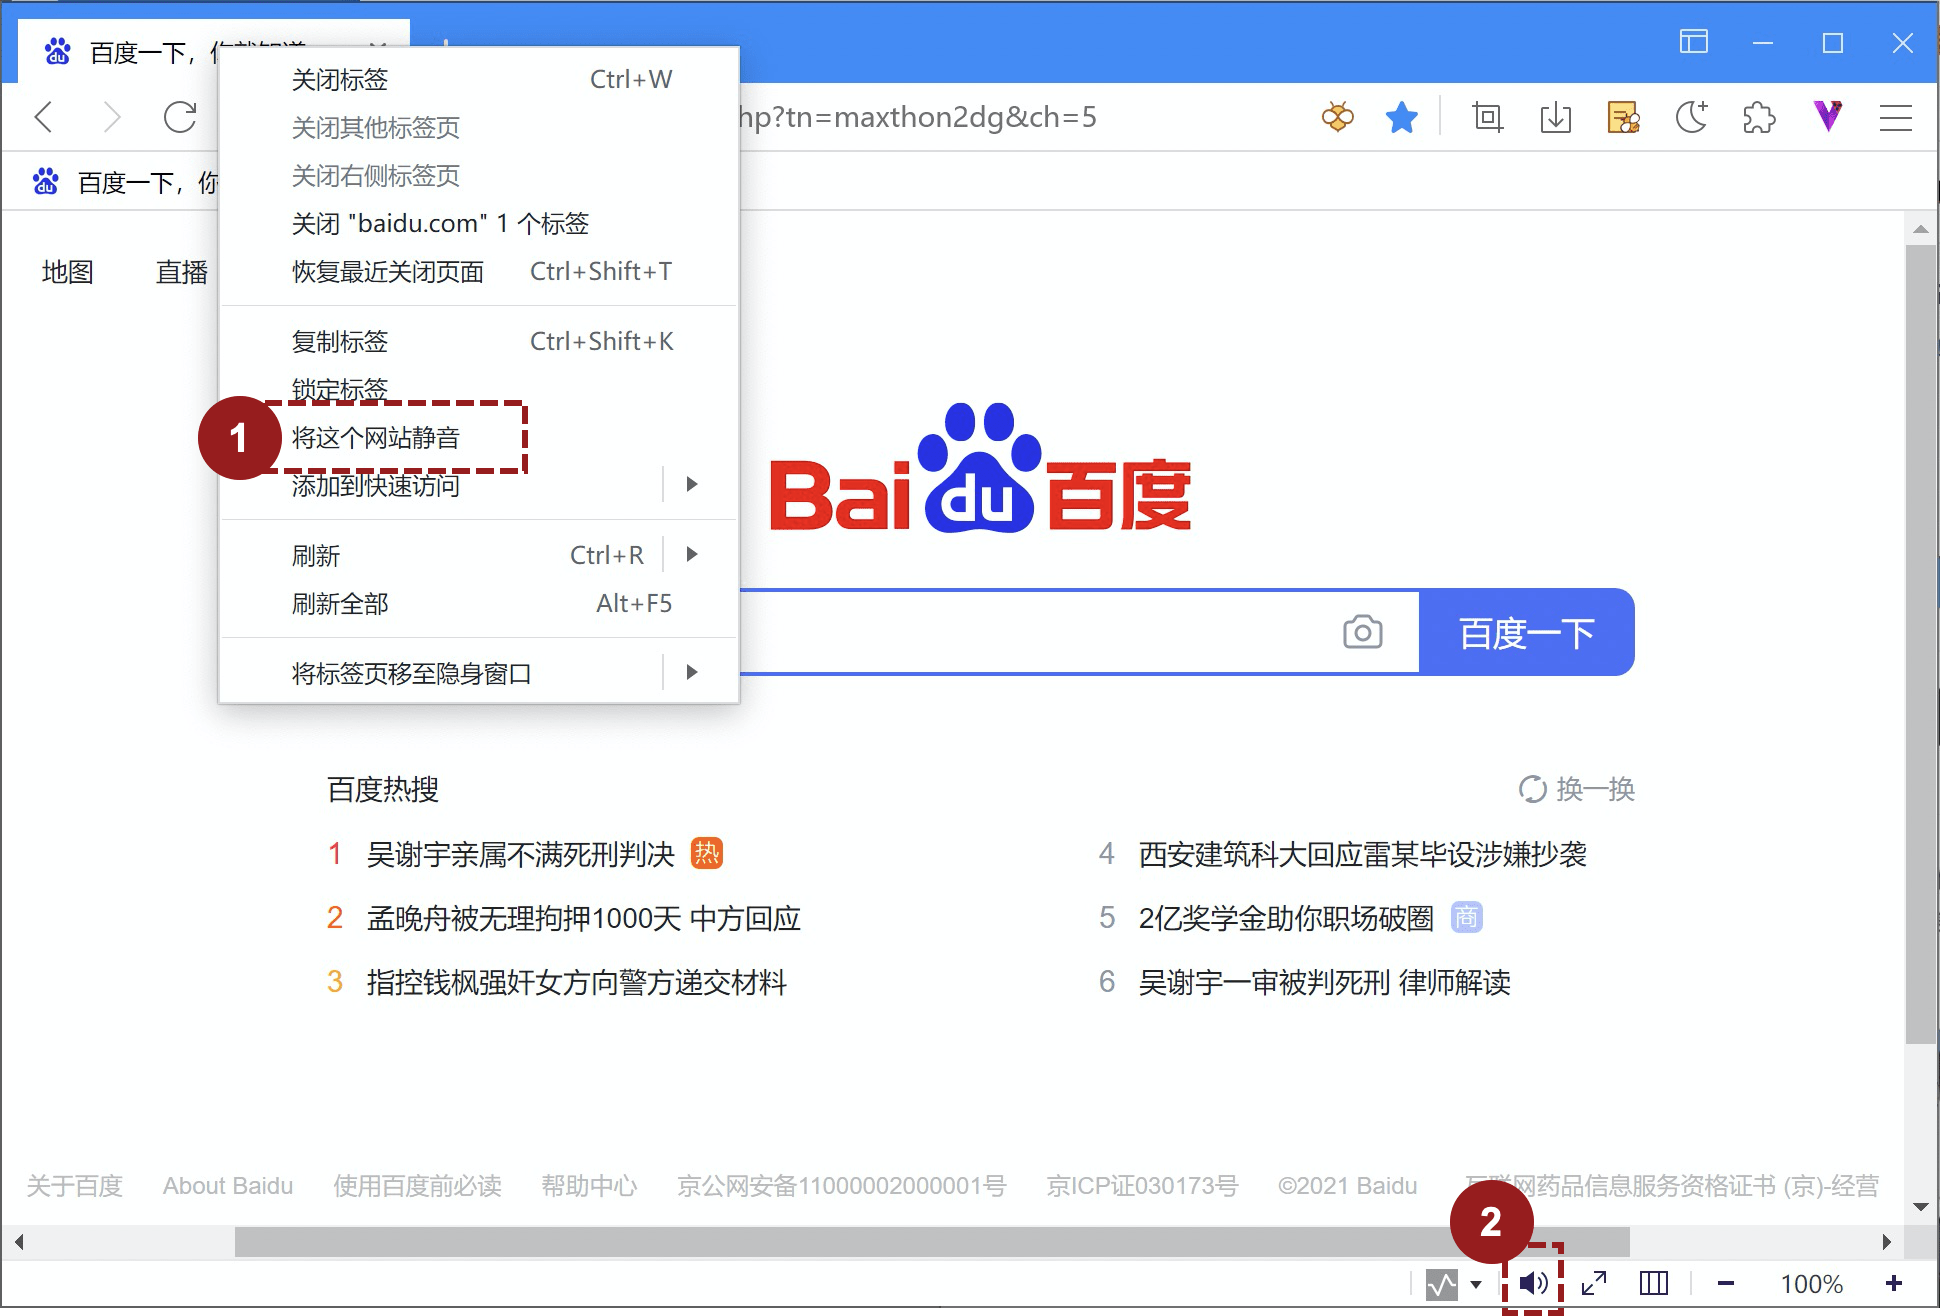Click the Baidu paw favicon on the tab
The height and width of the screenshot is (1316, 1940).
point(58,51)
